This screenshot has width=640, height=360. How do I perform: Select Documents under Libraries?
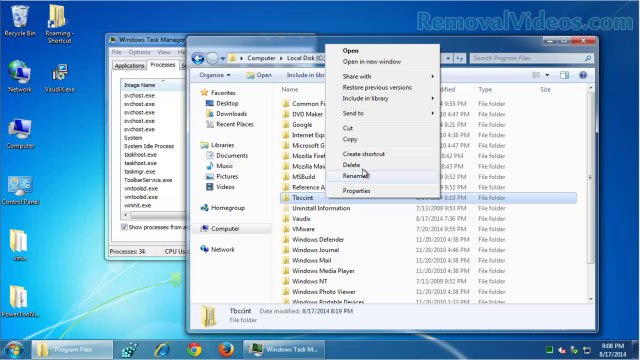point(232,156)
